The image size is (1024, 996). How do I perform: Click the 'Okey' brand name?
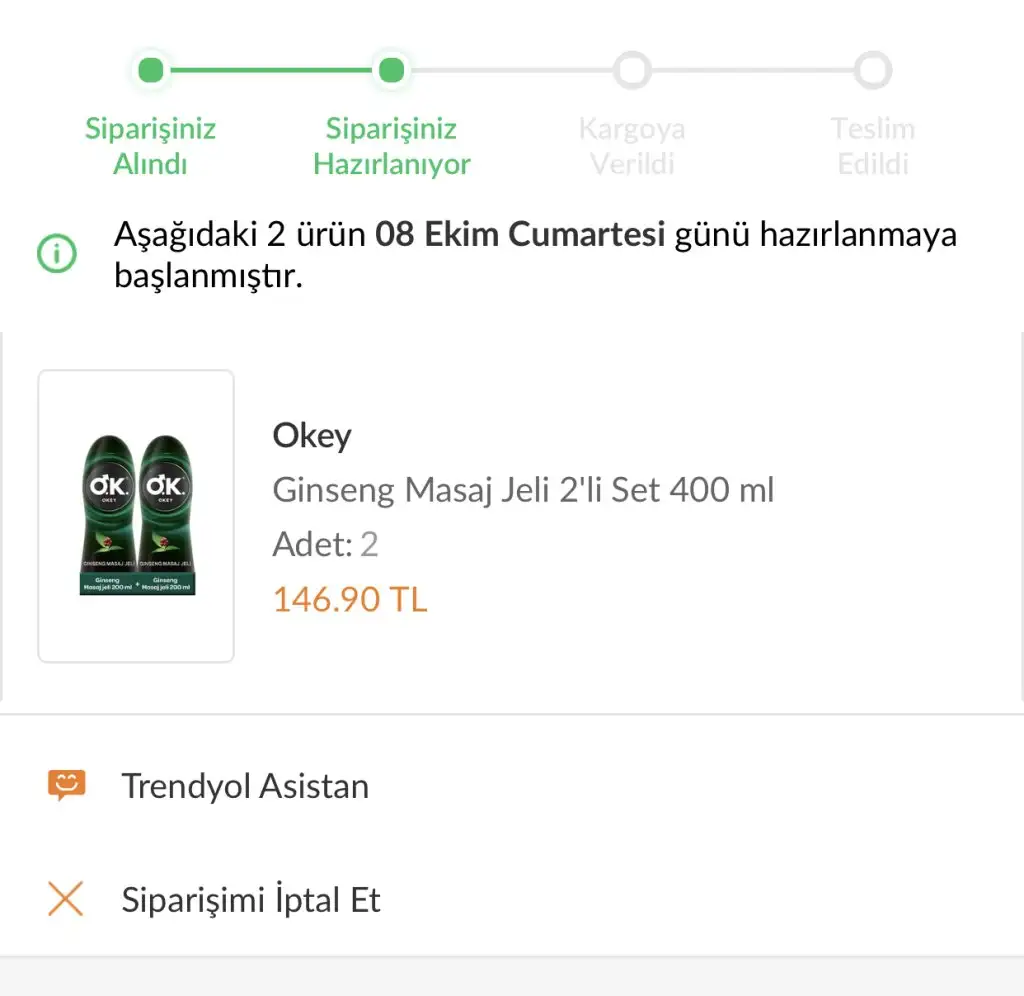tap(312, 436)
